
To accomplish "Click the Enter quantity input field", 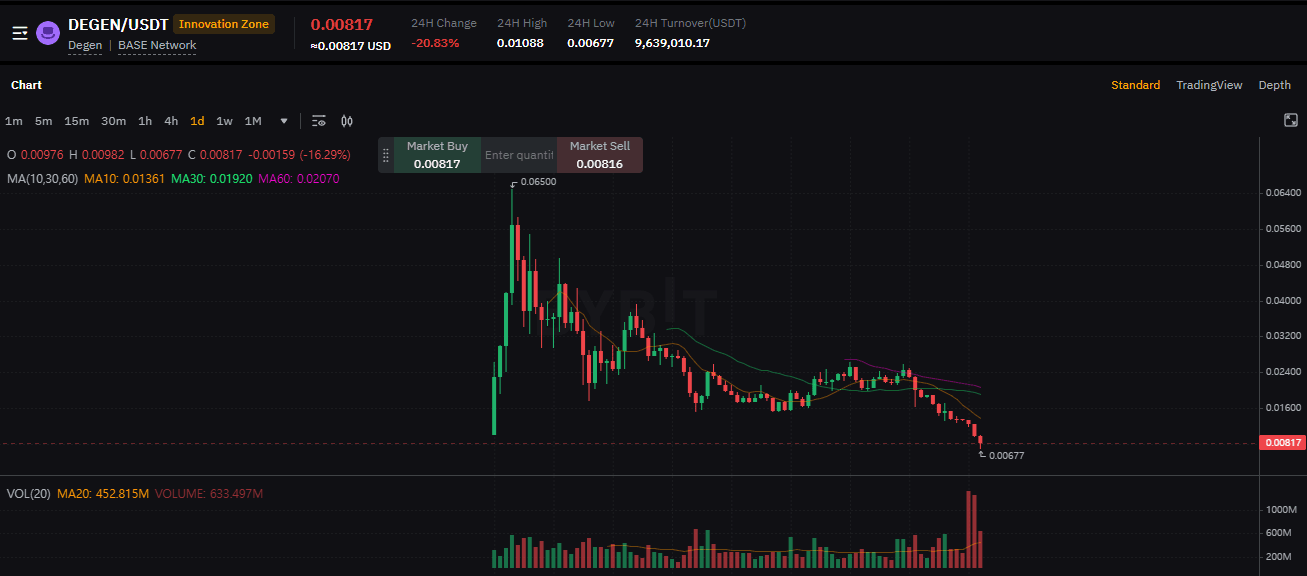I will tap(519, 156).
